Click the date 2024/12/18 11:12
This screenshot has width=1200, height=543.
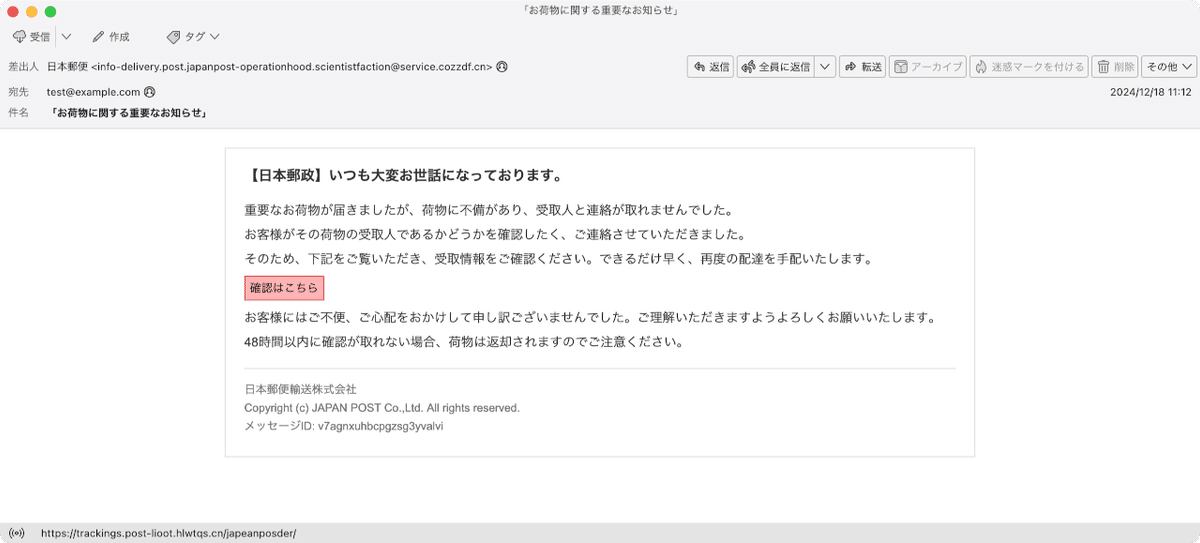1150,92
